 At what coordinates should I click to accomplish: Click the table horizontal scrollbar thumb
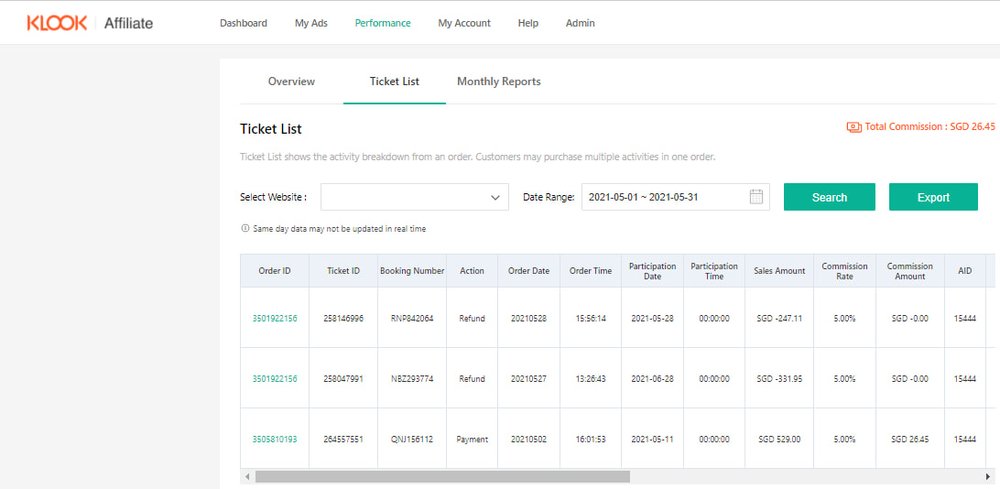443,477
